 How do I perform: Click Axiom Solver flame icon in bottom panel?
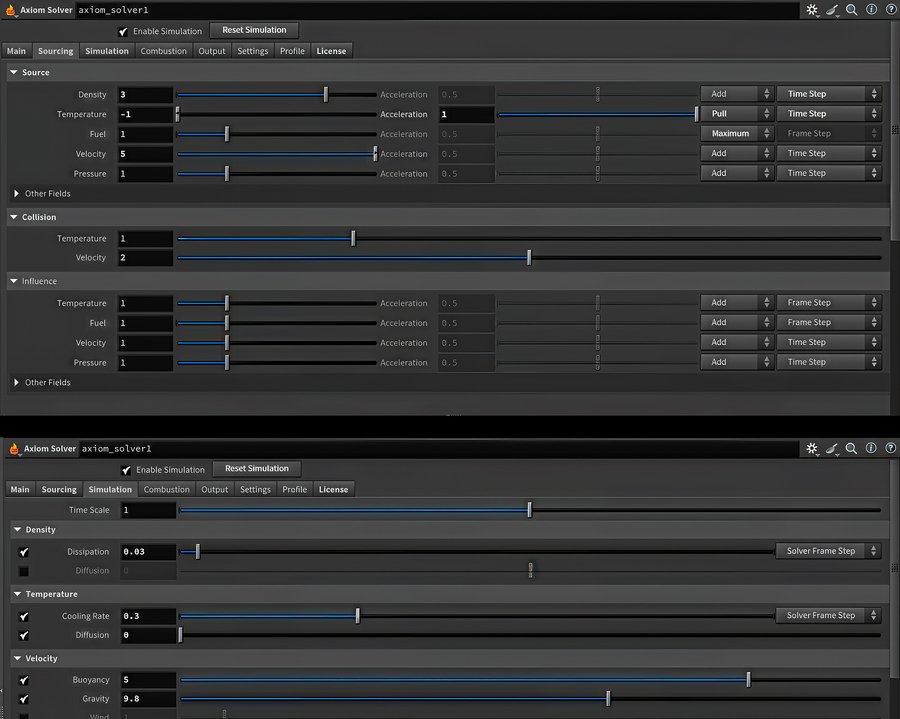point(14,448)
